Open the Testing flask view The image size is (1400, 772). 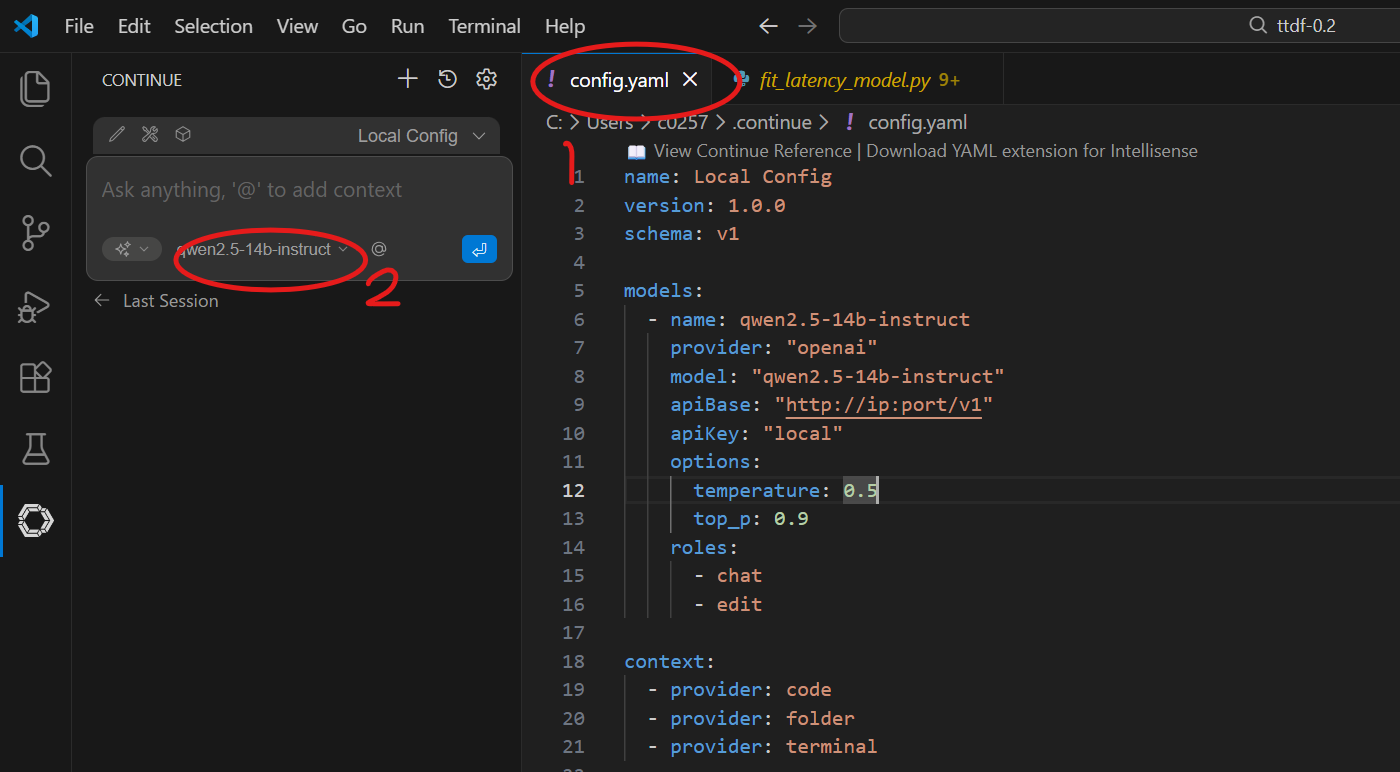coord(35,449)
